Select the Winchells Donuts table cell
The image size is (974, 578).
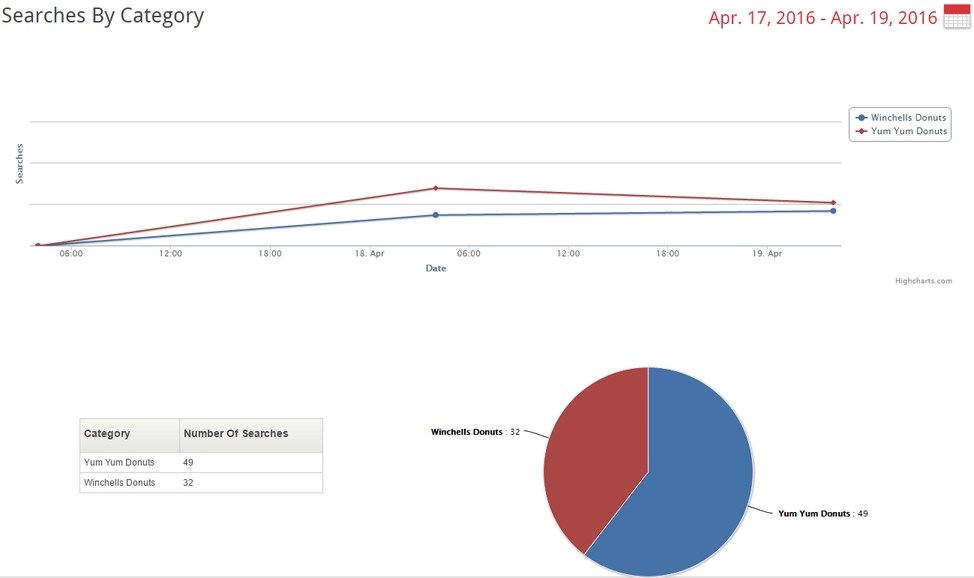(130, 483)
